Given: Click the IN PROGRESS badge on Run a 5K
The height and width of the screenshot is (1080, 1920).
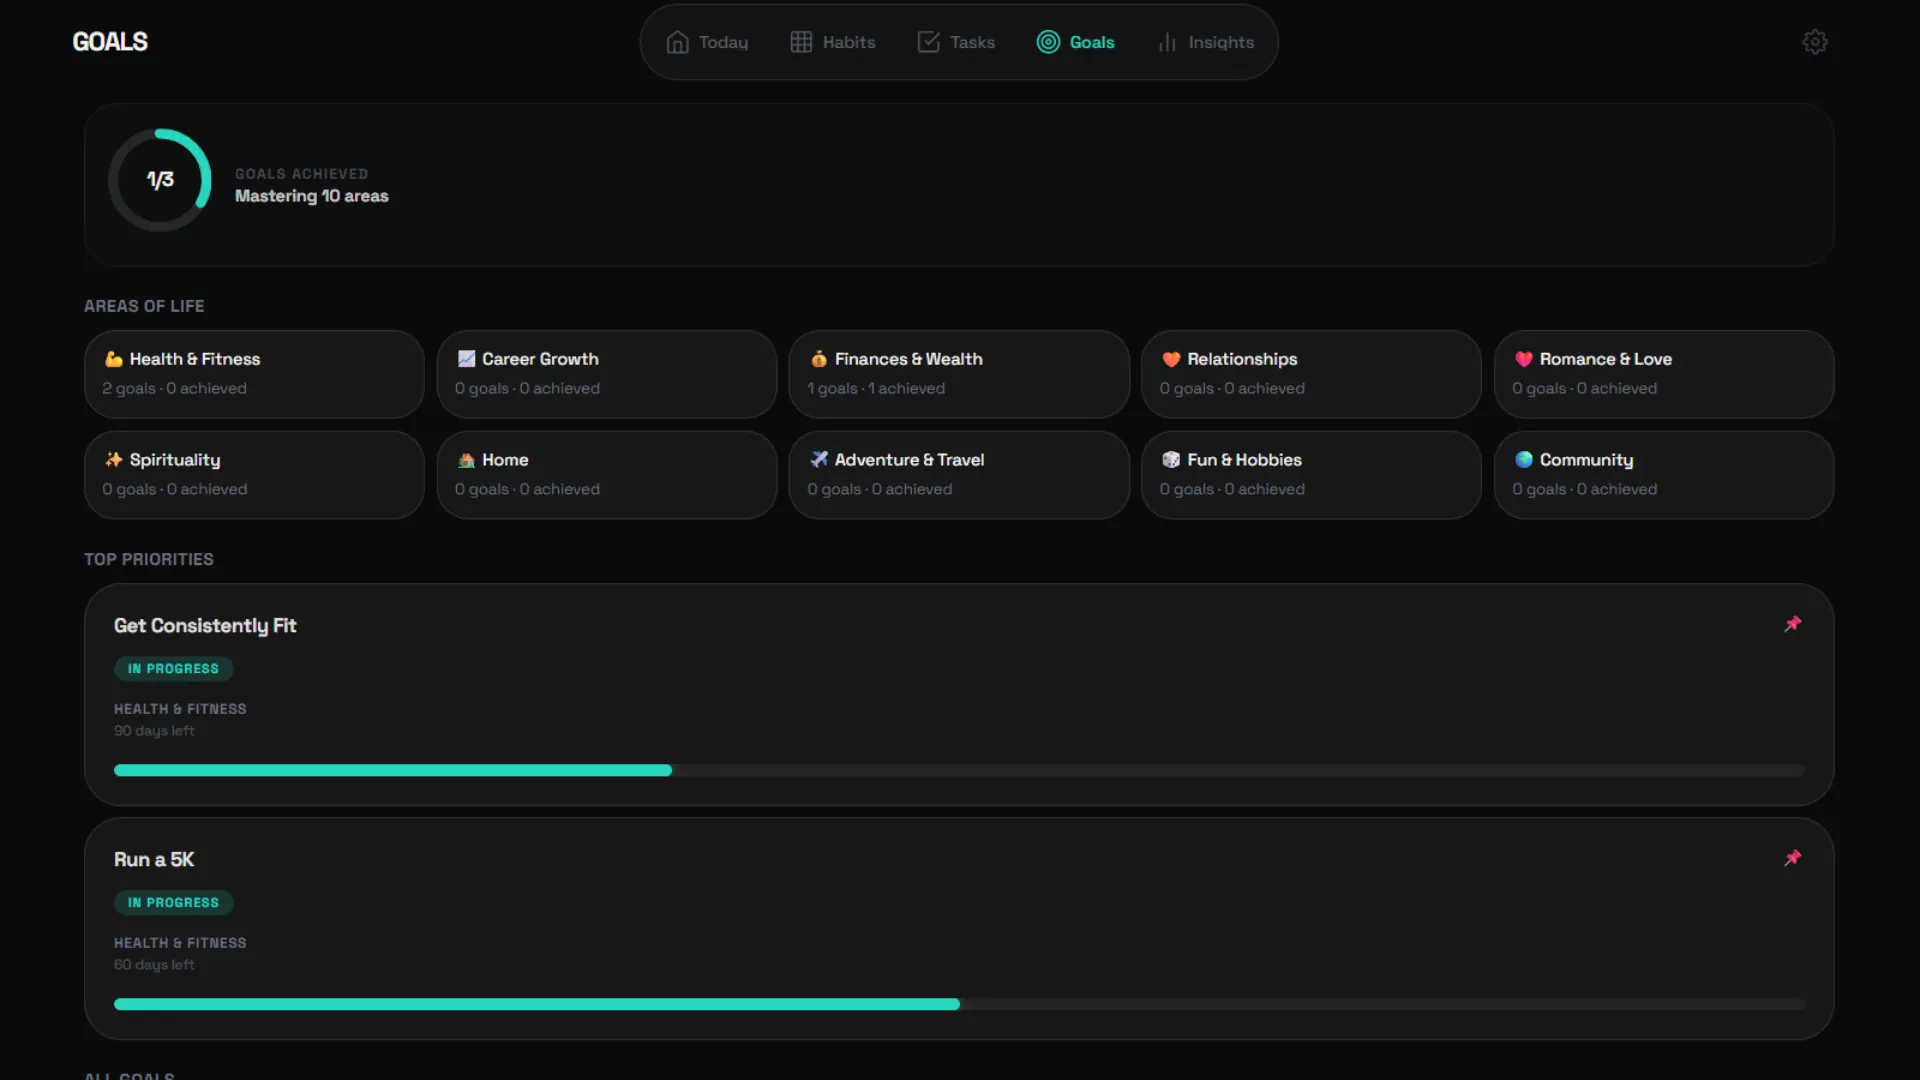Looking at the screenshot, I should click(173, 903).
